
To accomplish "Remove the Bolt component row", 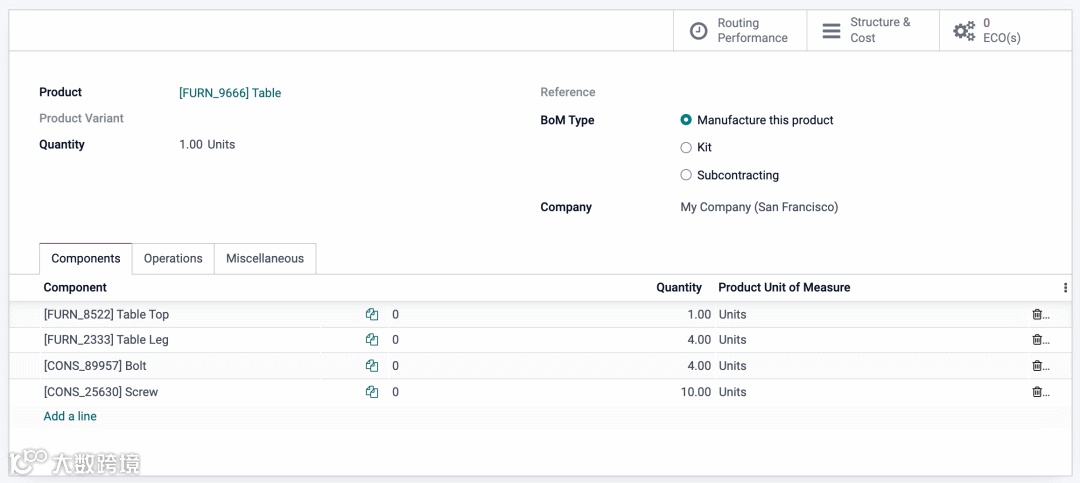I will point(1038,366).
